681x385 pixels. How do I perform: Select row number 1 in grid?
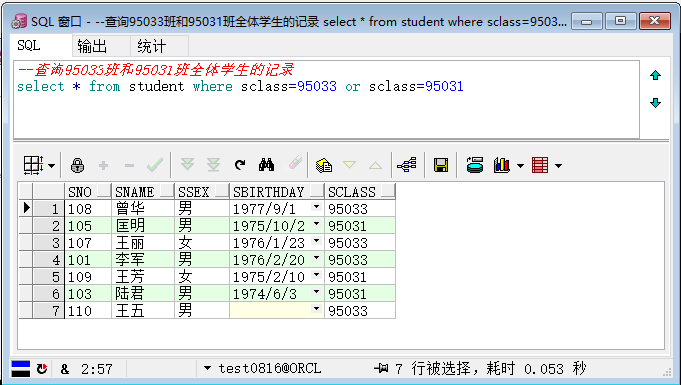click(x=49, y=209)
